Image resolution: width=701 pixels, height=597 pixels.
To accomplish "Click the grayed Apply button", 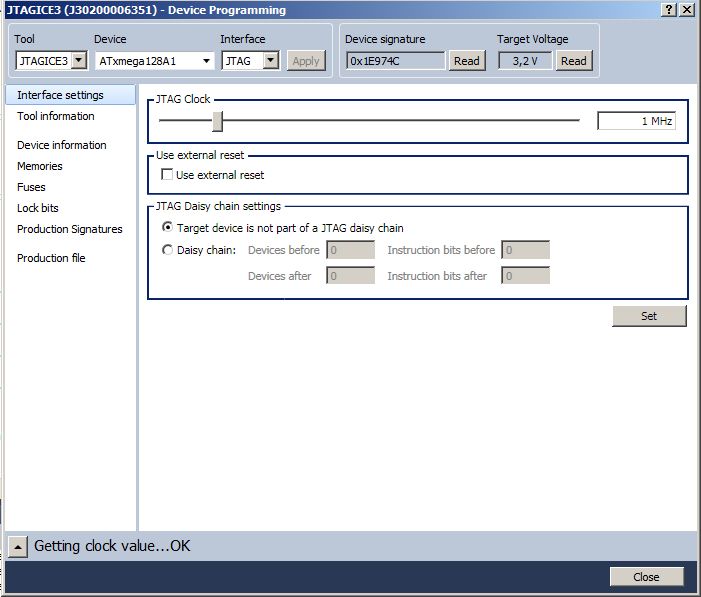I will coord(306,61).
